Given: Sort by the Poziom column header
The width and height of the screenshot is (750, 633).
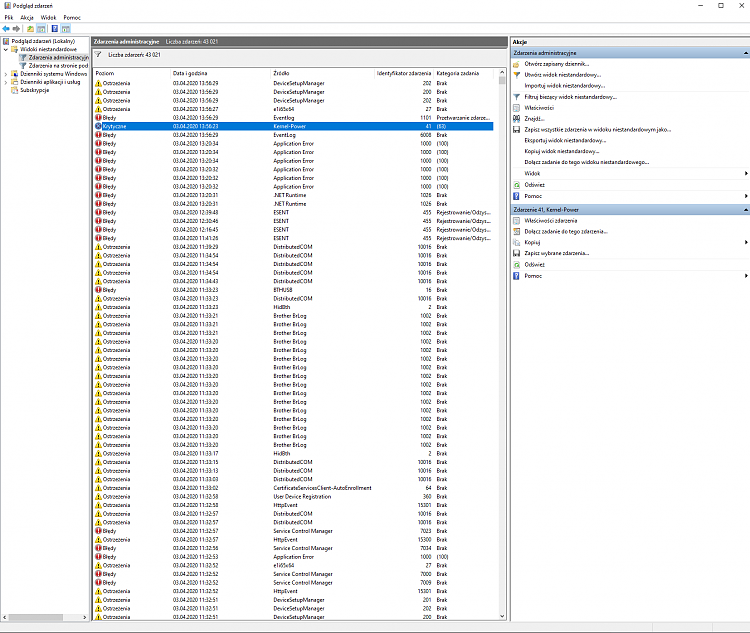Looking at the screenshot, I should (132, 73).
